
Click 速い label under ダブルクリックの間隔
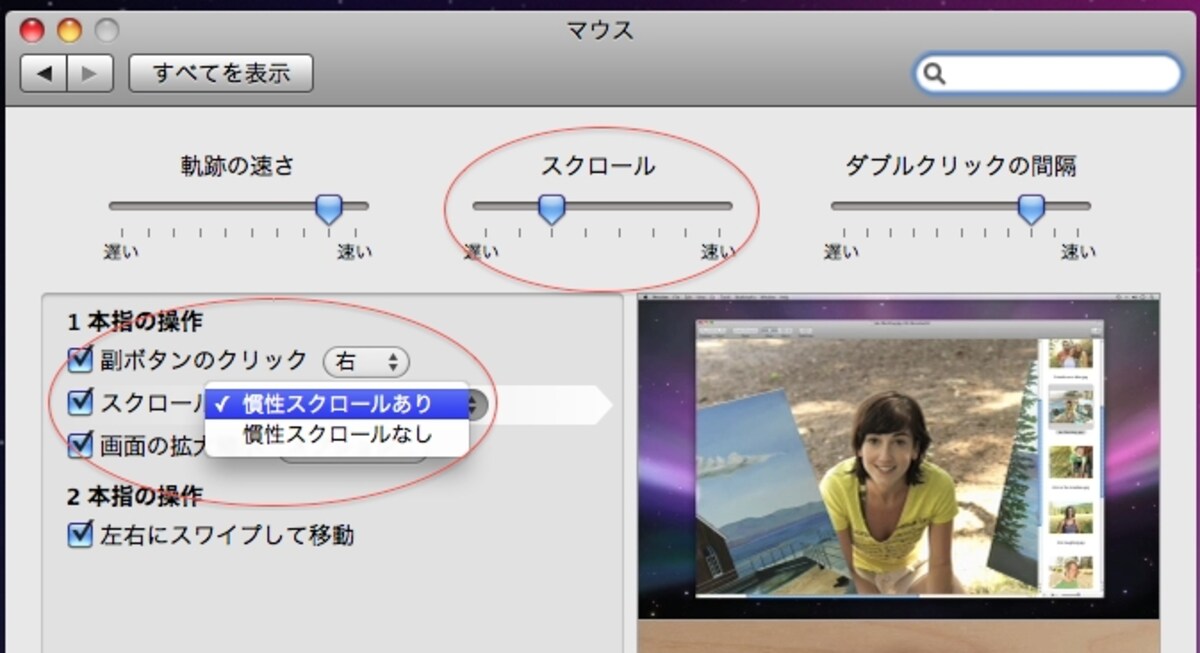[x=1078, y=252]
